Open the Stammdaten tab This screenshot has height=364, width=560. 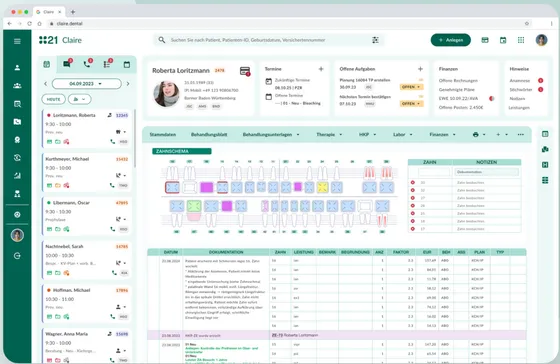click(x=163, y=135)
